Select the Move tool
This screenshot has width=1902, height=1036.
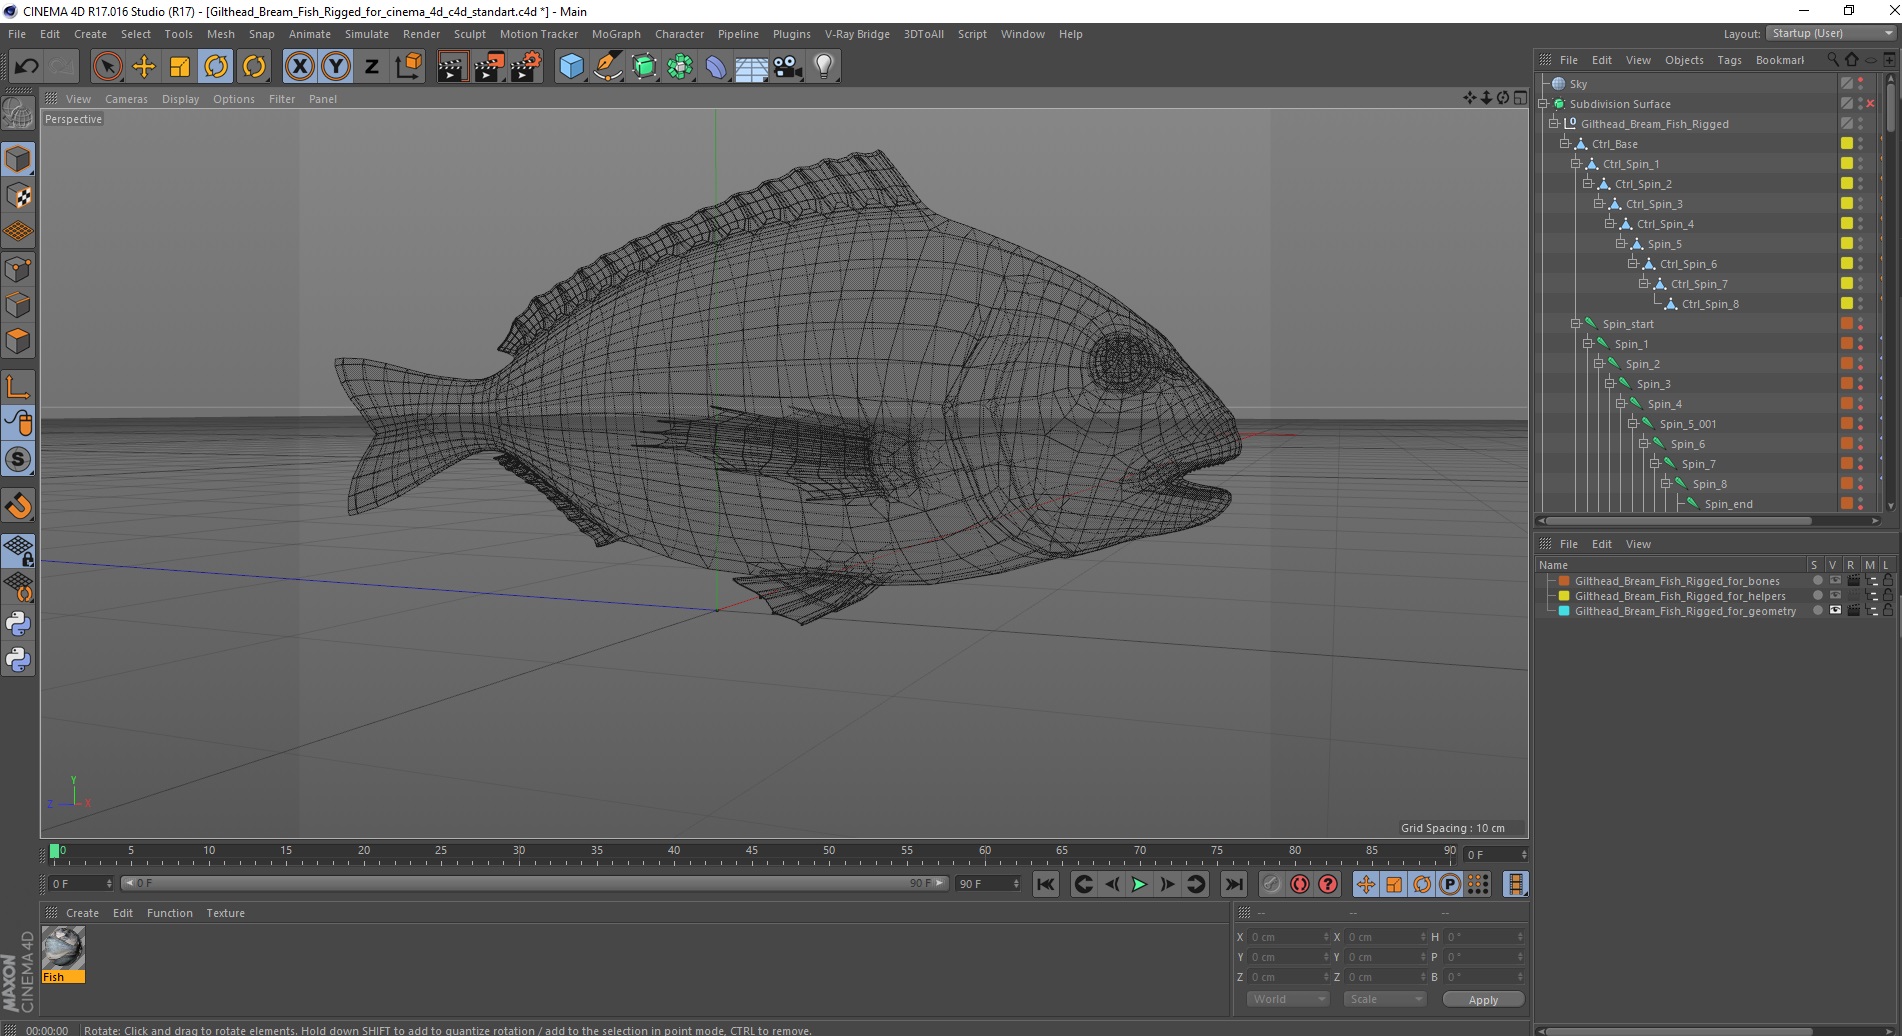click(x=144, y=67)
